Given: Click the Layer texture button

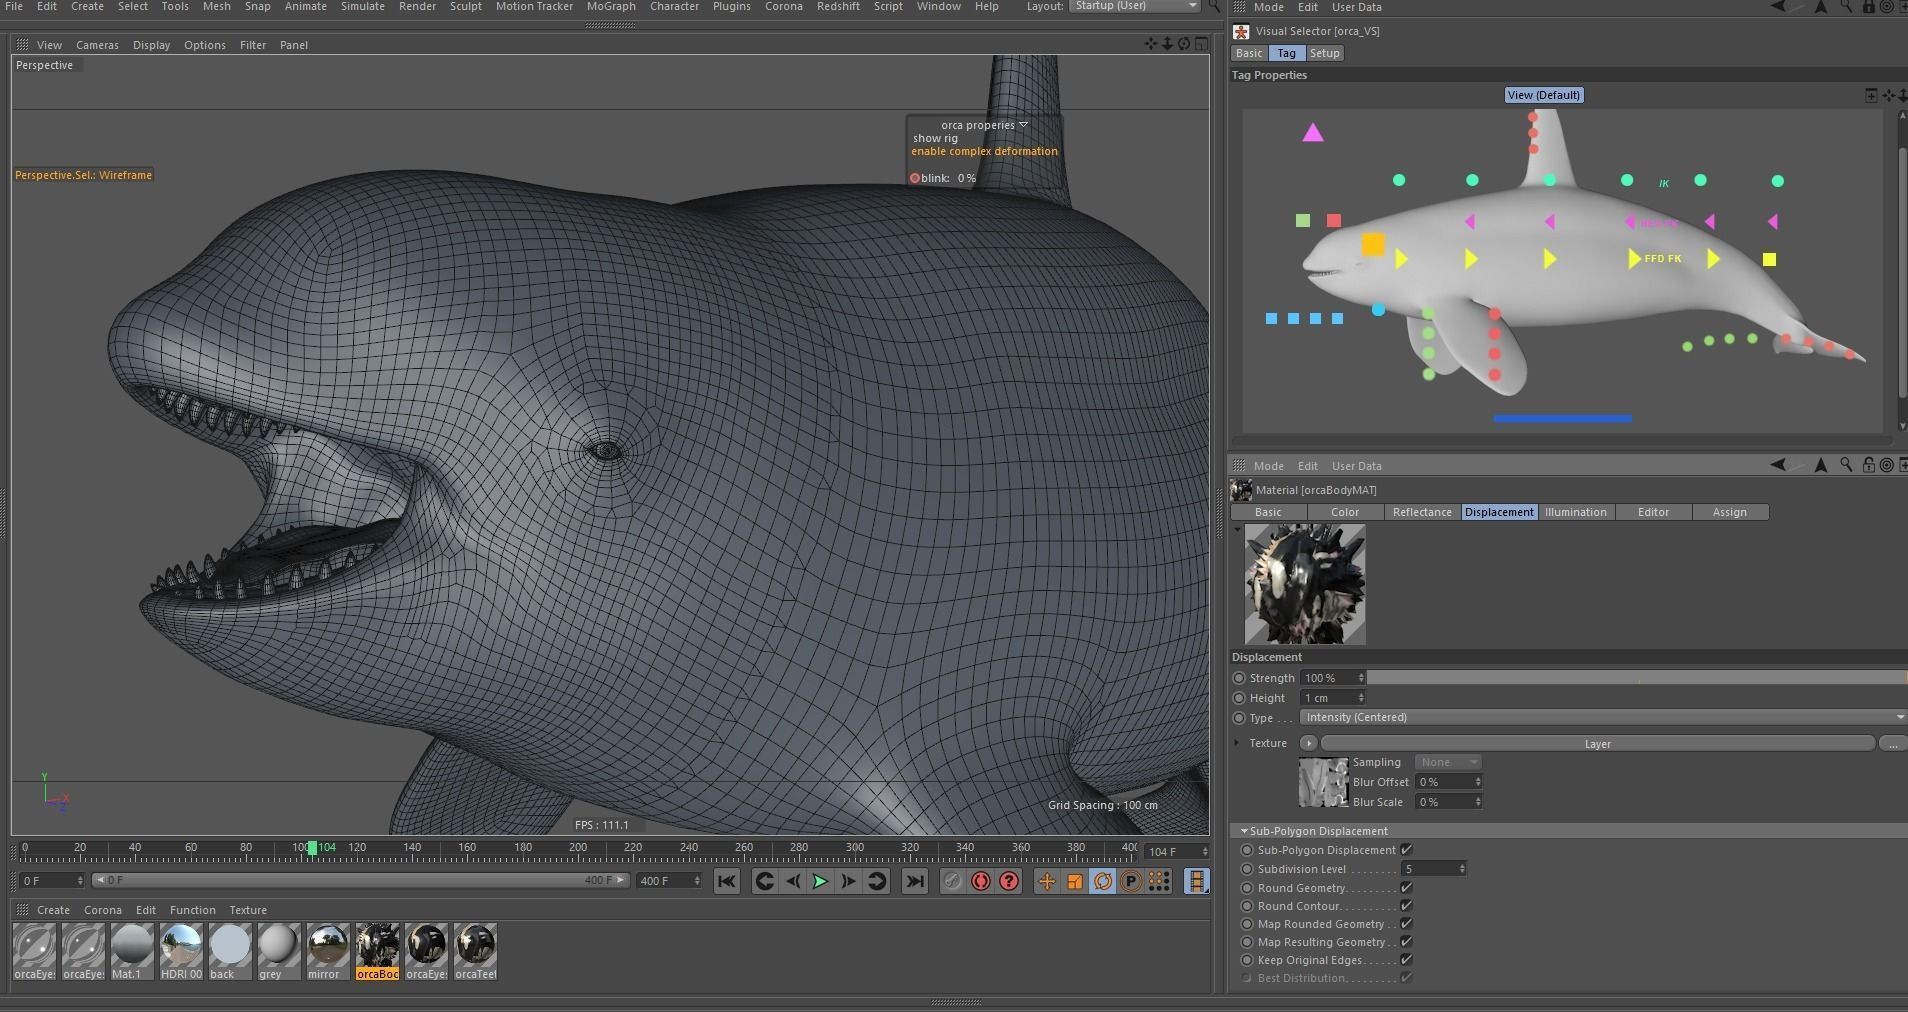Looking at the screenshot, I should tap(1597, 743).
